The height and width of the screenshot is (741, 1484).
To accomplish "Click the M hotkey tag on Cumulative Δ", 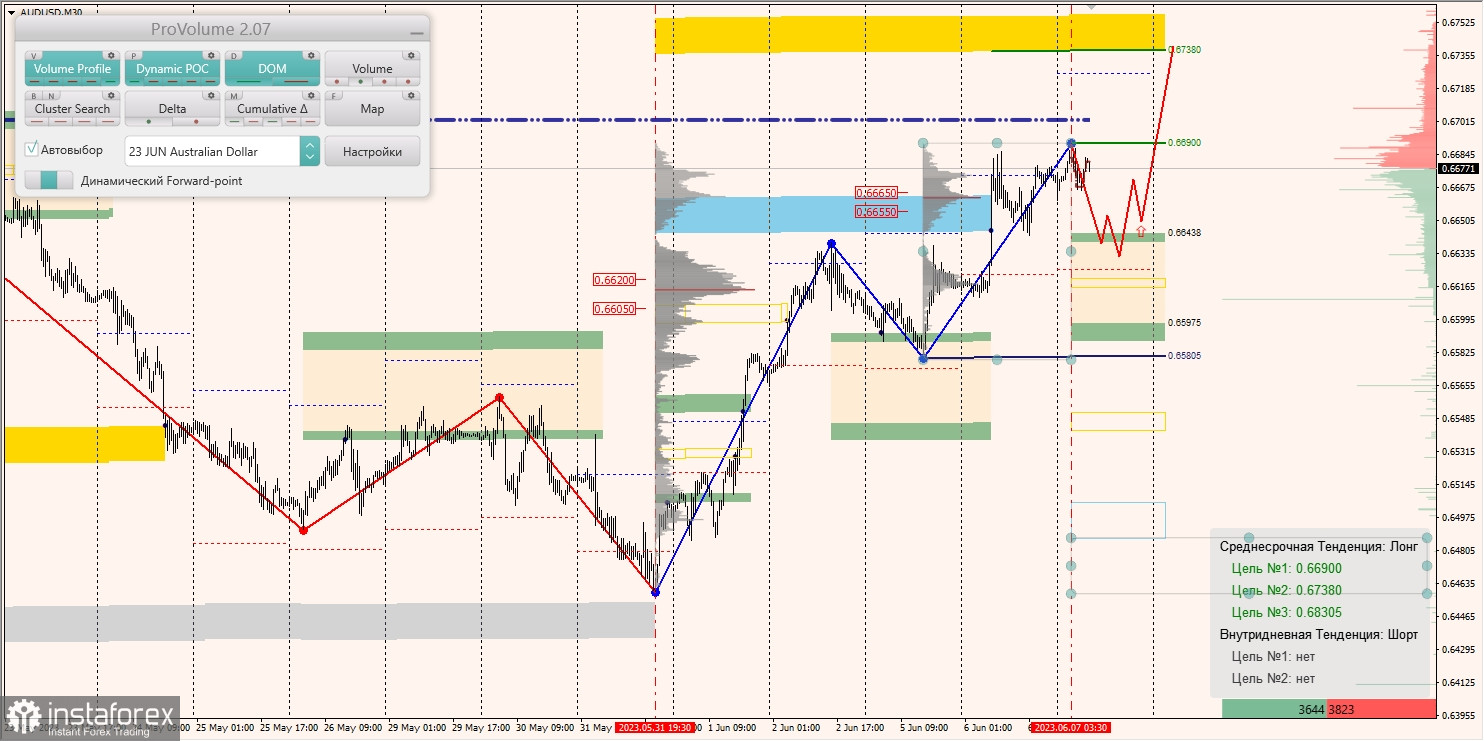I will click(x=235, y=96).
